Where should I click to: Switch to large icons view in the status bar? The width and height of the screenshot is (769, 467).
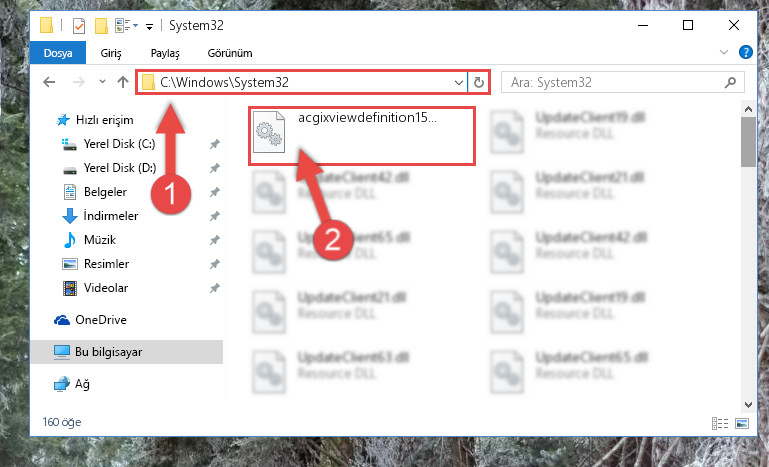[x=742, y=423]
